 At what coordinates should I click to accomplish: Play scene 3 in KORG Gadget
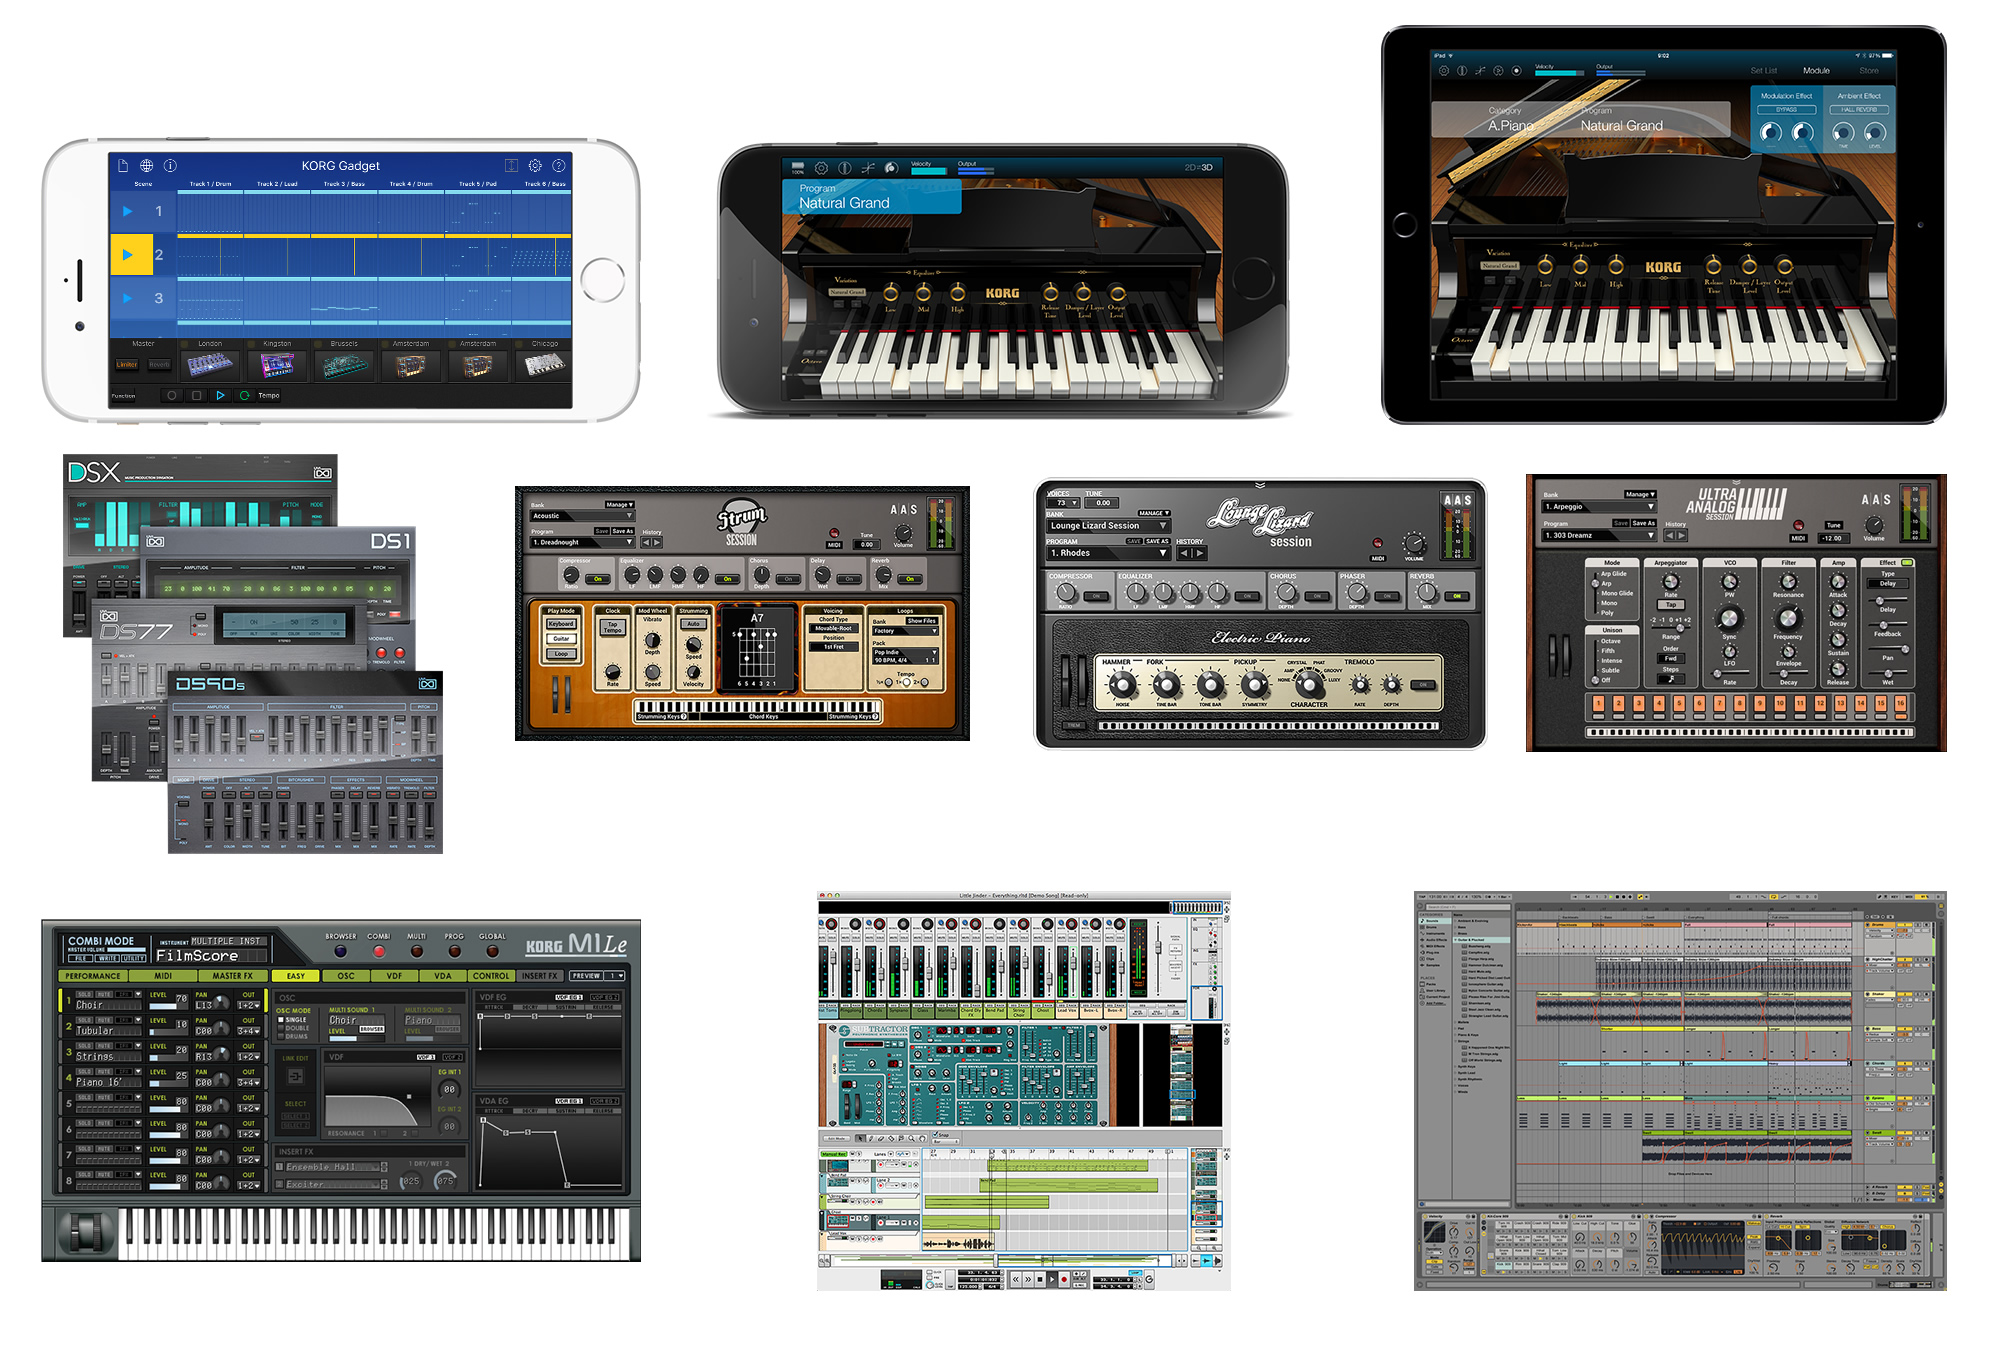(x=127, y=298)
